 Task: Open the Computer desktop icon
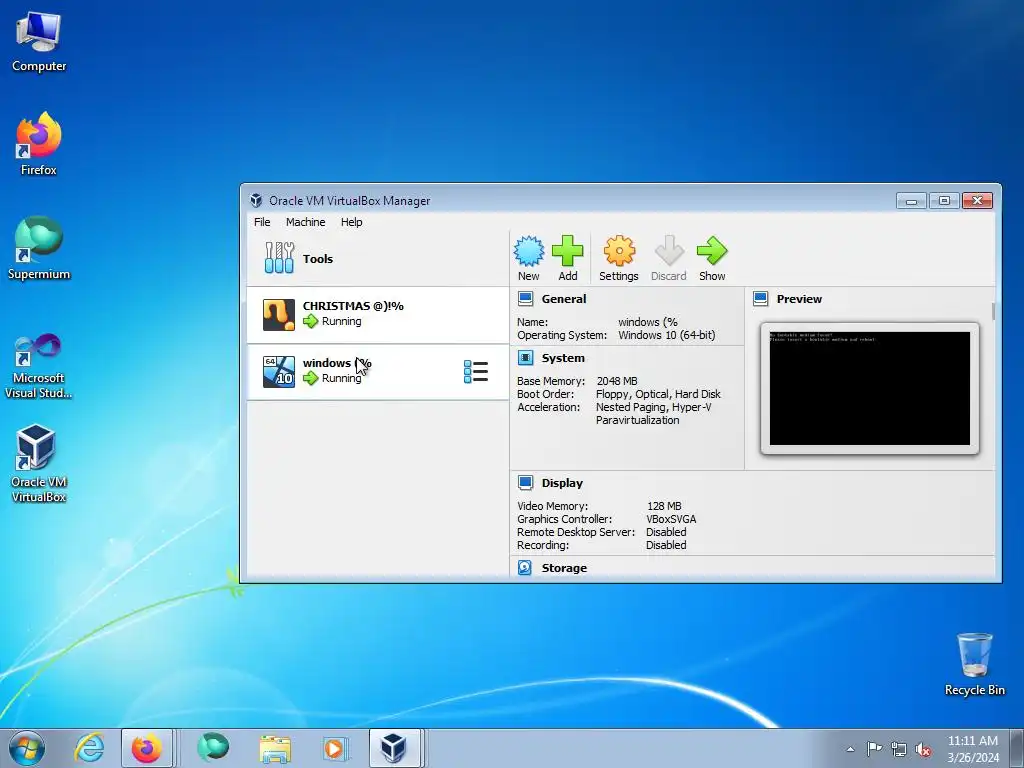coord(39,42)
